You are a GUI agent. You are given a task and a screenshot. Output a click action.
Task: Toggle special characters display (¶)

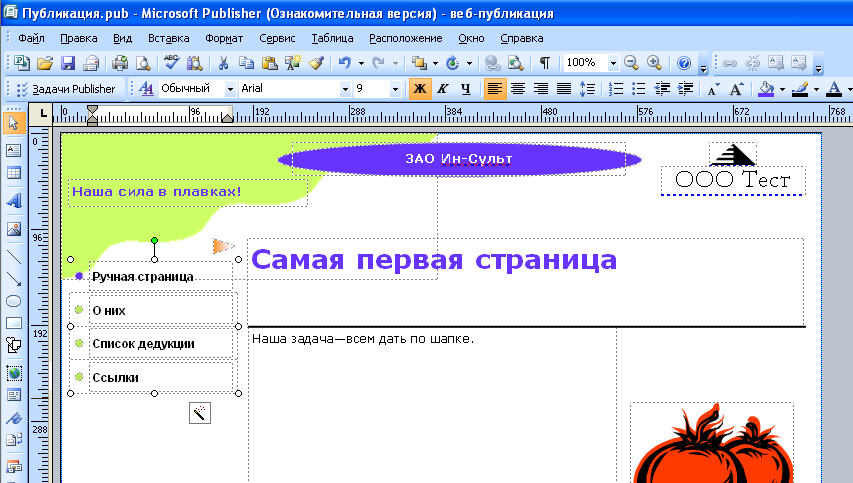point(544,63)
